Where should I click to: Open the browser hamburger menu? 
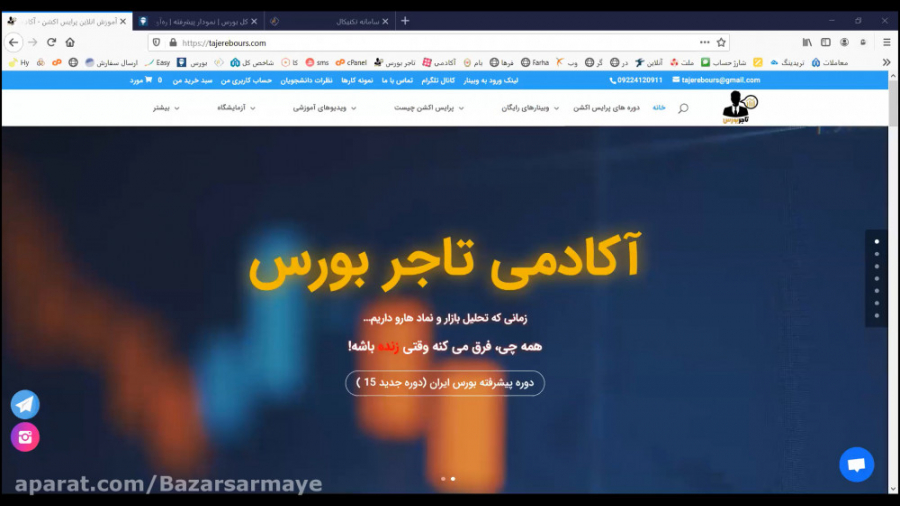point(886,42)
